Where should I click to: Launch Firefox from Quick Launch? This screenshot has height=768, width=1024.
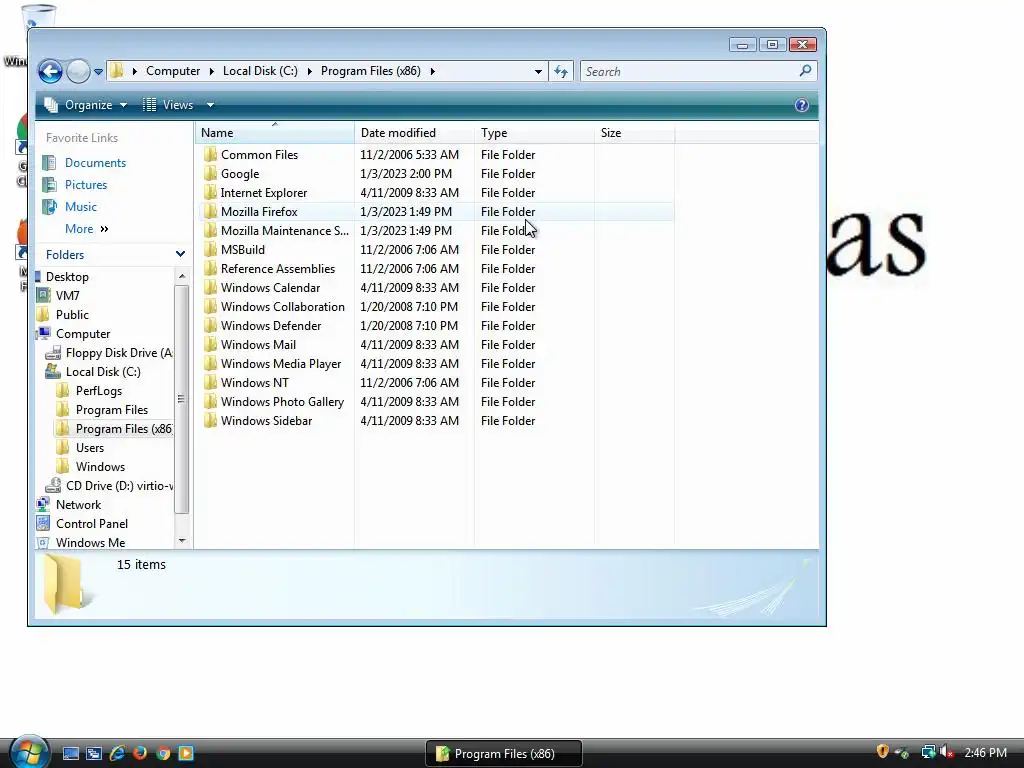click(140, 753)
